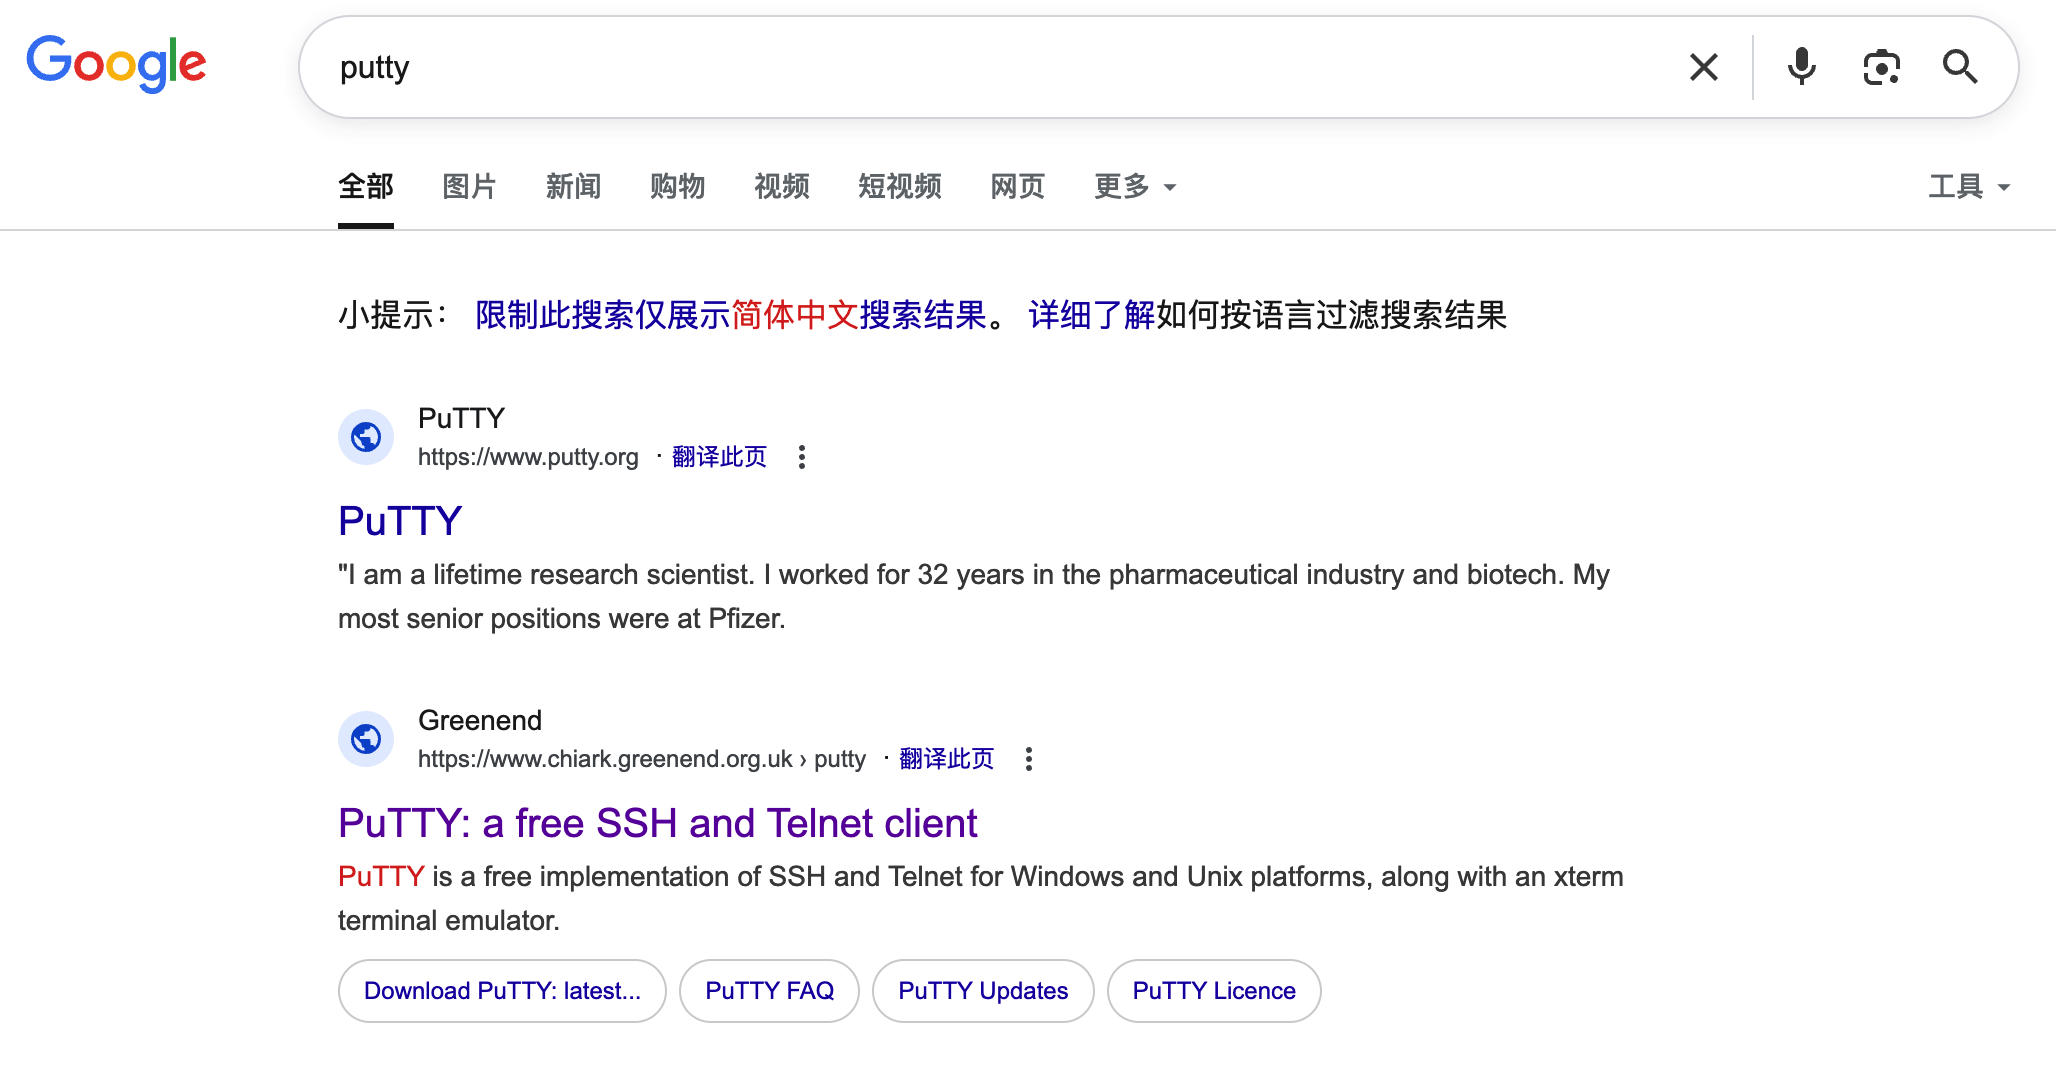Open 'PuTTY: a free SSH and Telnet client'

(657, 823)
